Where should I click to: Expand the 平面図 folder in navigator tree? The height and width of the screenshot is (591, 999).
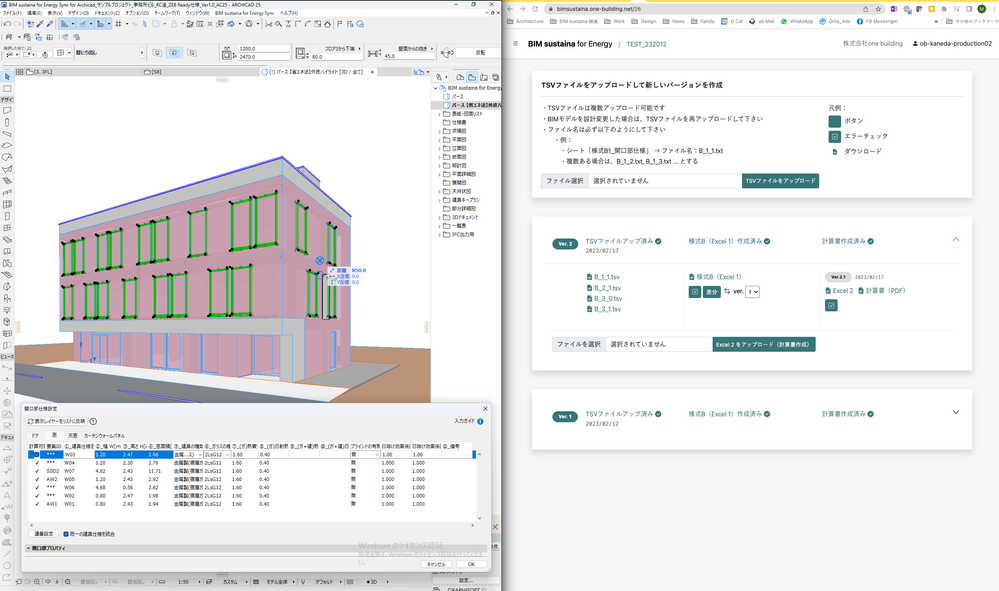point(439,139)
